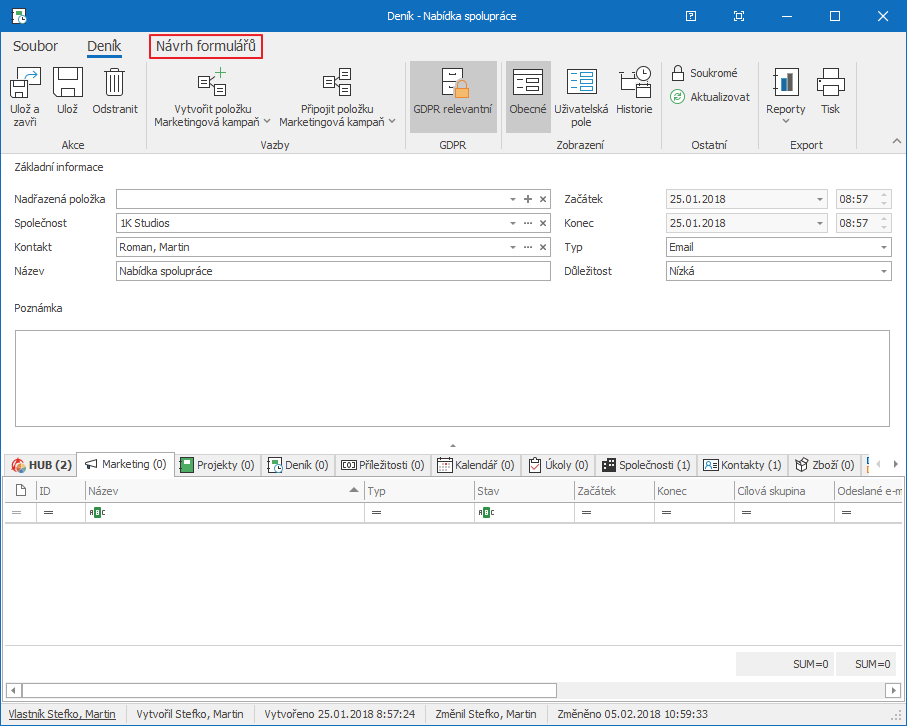Click the horizontal scrollbar thumb
The height and width of the screenshot is (726, 907).
tap(289, 690)
